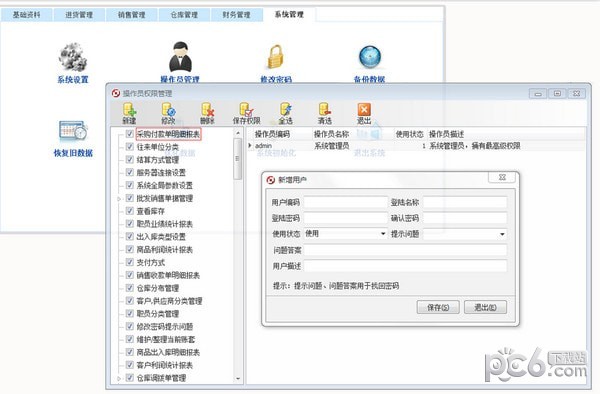Expand the 批发销售单据管理 tree node
The width and height of the screenshot is (600, 394).
(119, 199)
